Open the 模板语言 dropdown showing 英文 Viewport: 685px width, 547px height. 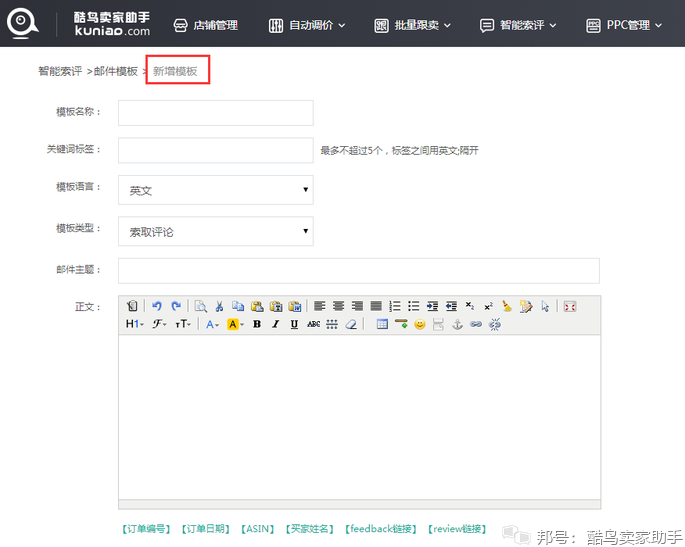coord(215,190)
